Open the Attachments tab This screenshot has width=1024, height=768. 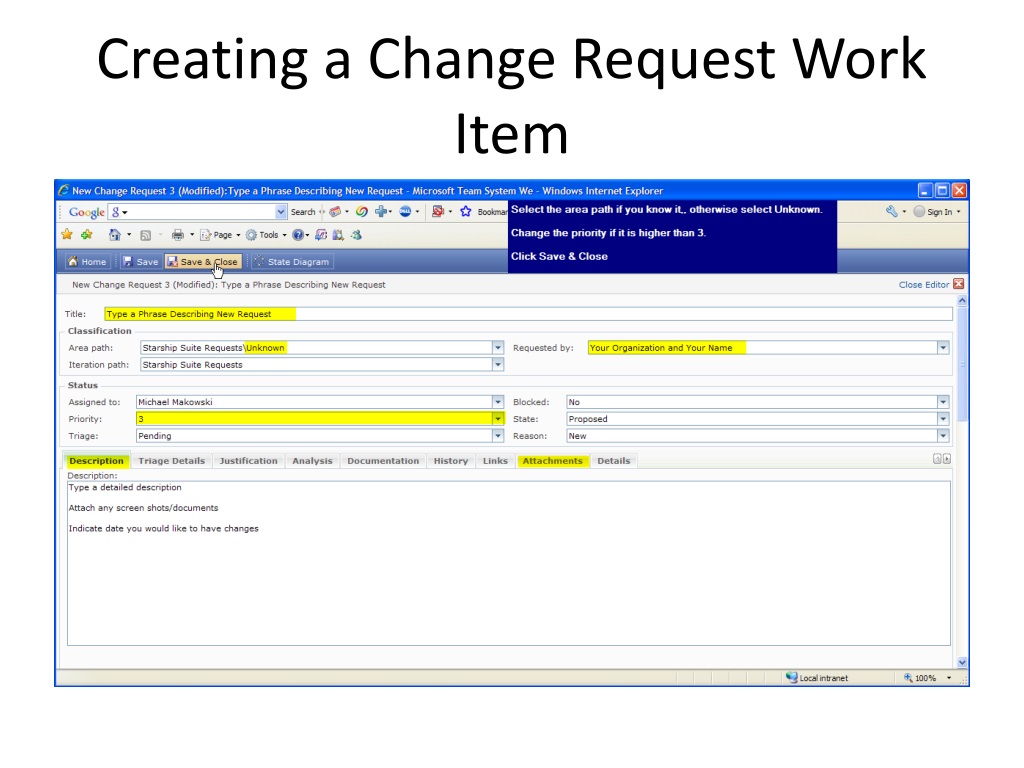click(552, 461)
